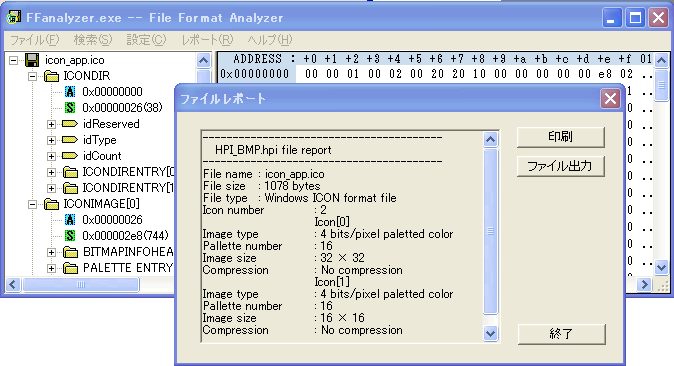Click the ファイル出力 file output button
Viewport: 674px width, 366px height.
pos(561,166)
